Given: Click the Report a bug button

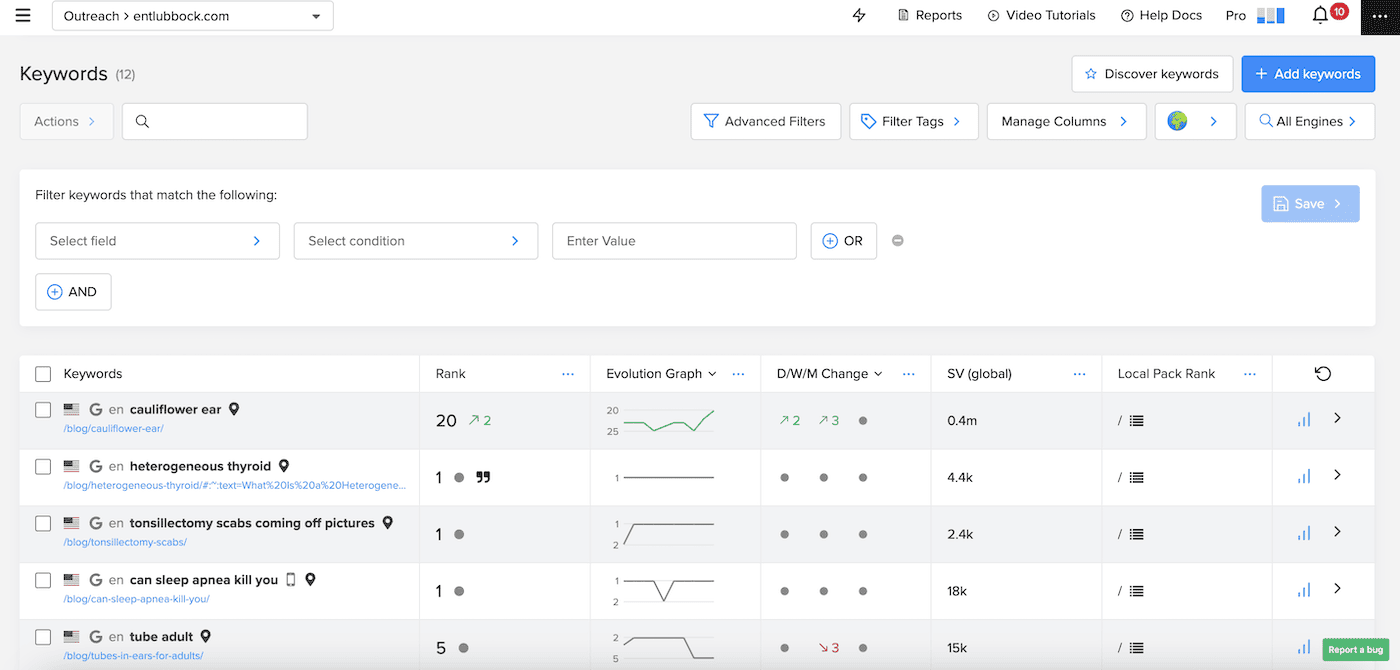Looking at the screenshot, I should [1357, 650].
